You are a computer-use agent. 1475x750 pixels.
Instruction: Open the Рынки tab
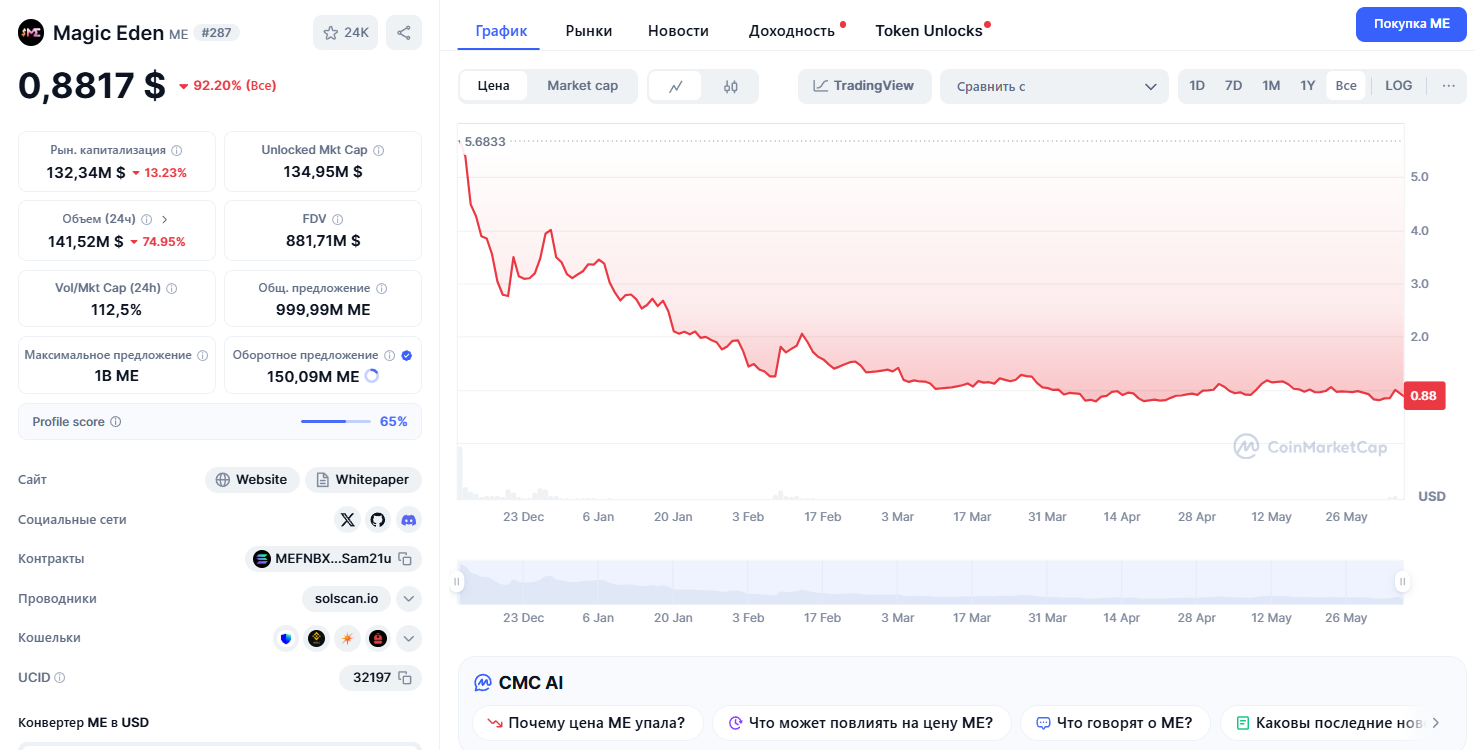pyautogui.click(x=589, y=31)
